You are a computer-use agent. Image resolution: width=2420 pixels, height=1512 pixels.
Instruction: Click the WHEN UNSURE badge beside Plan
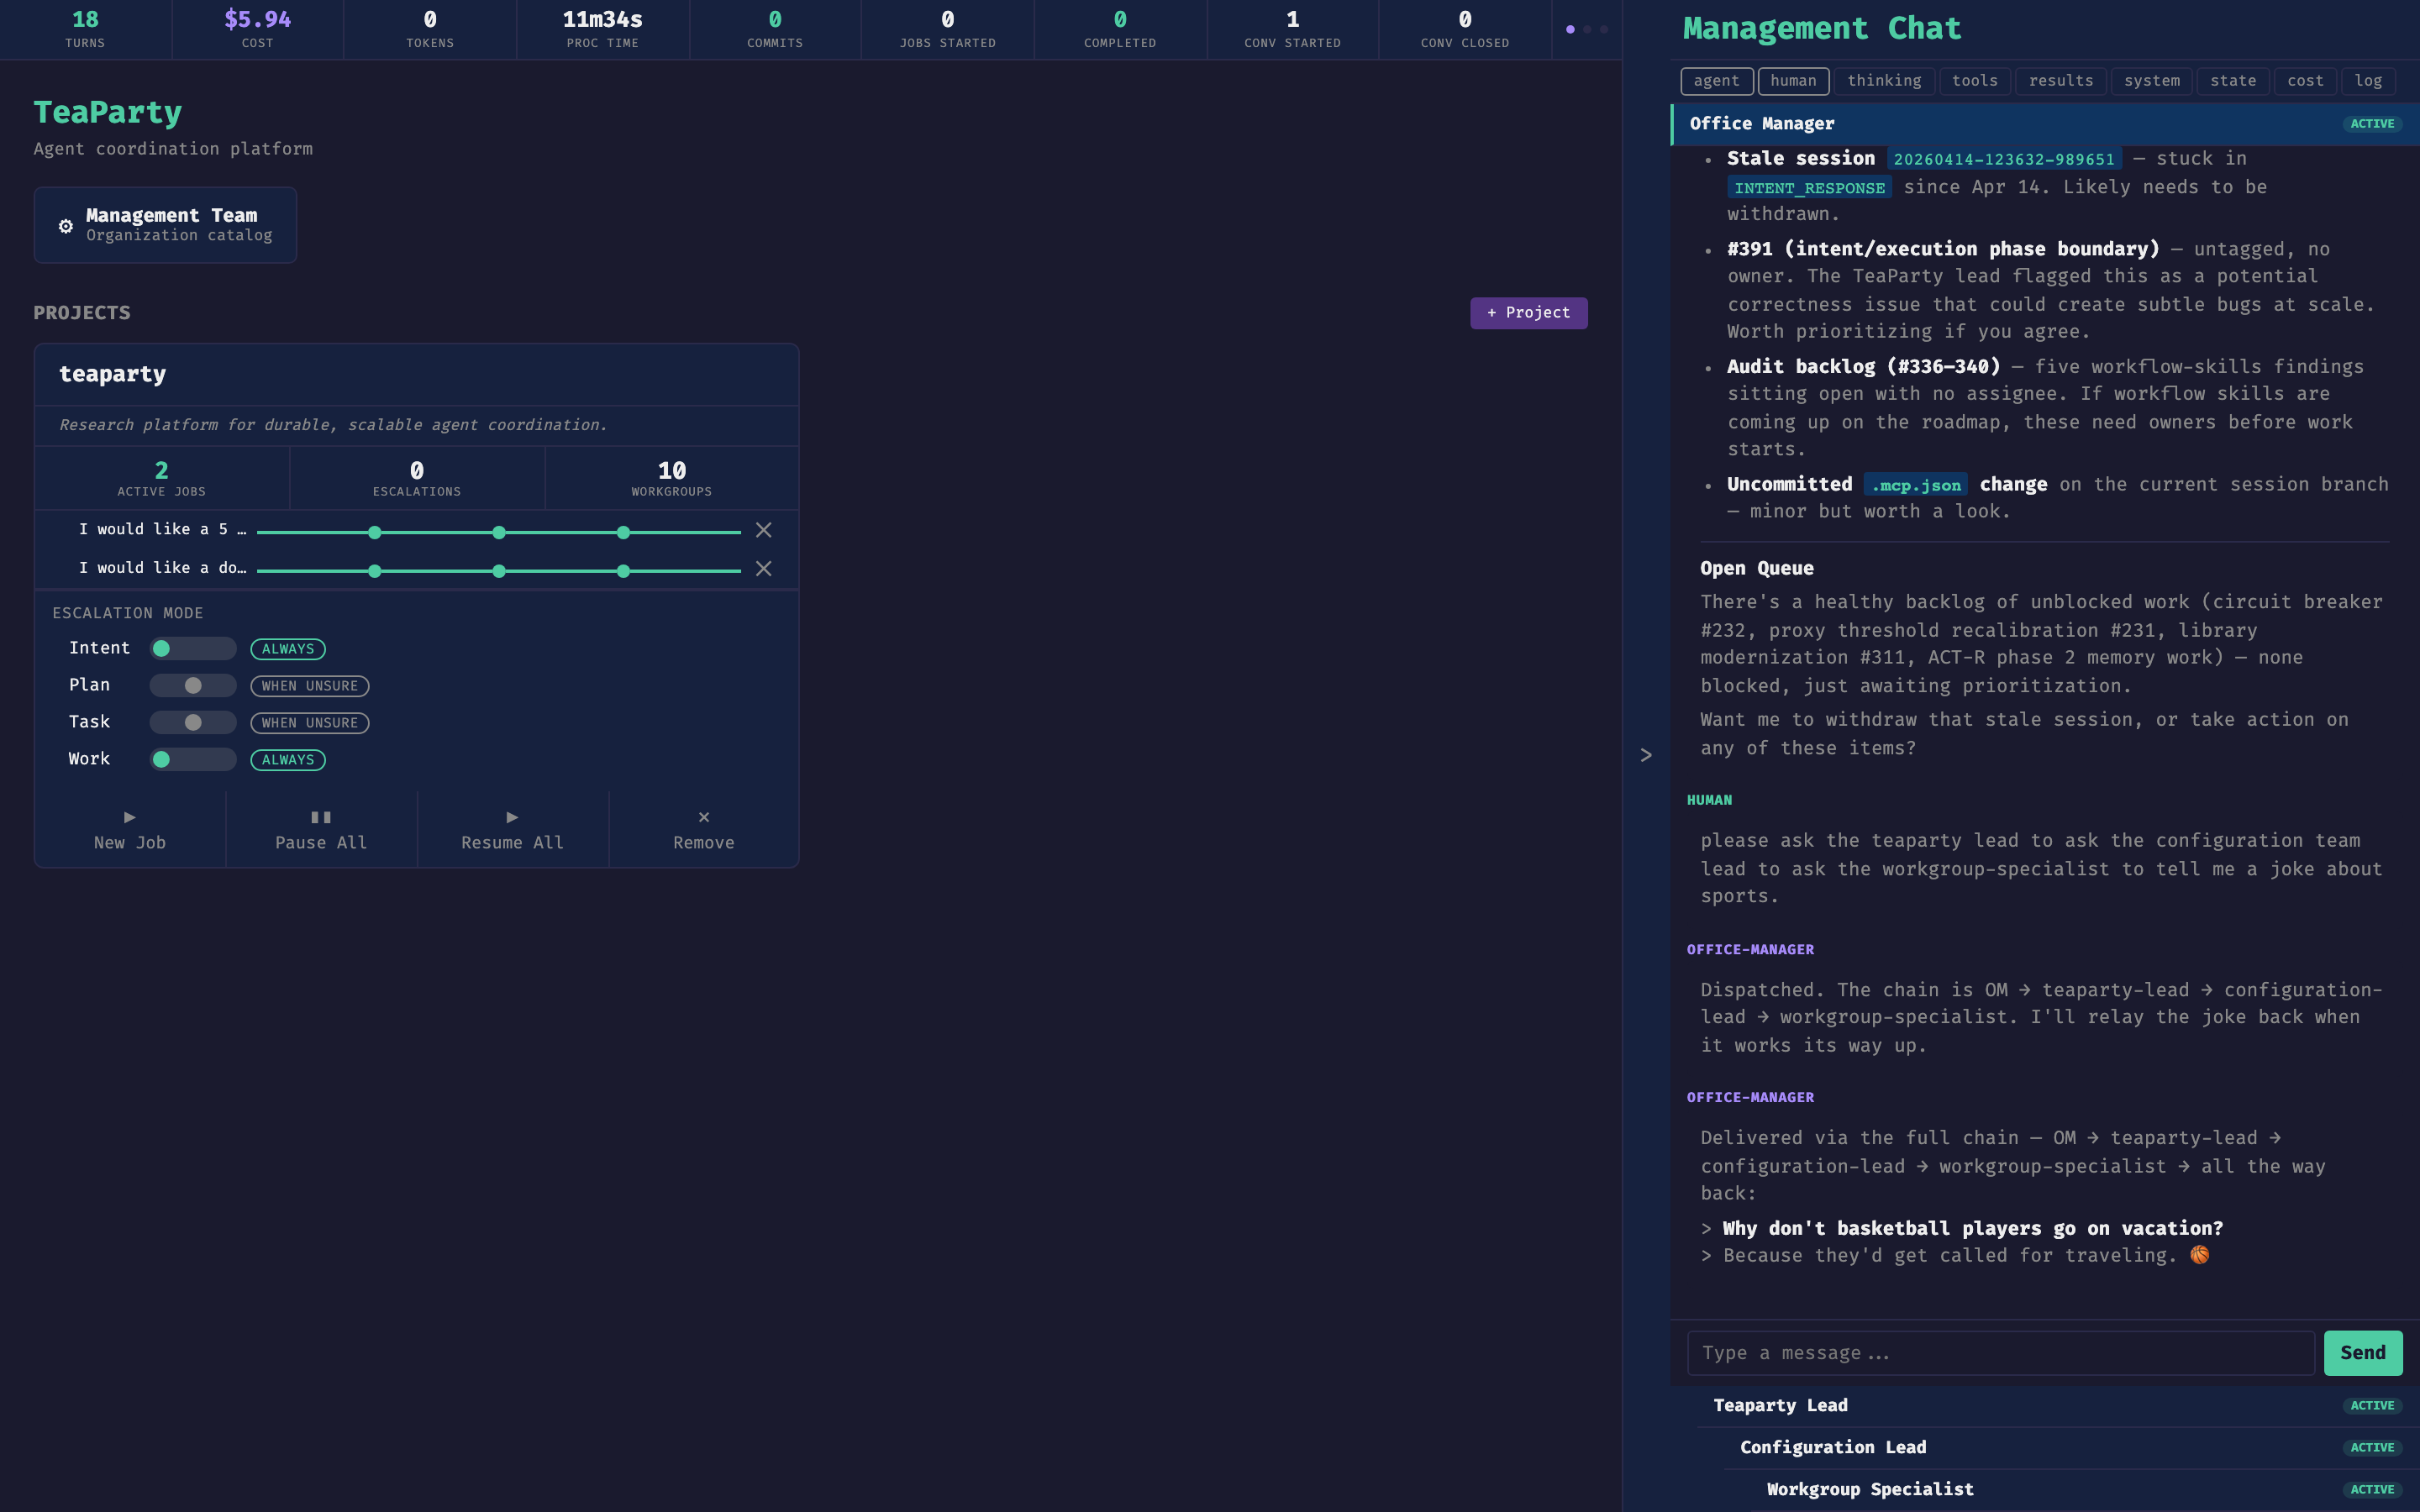click(x=310, y=686)
